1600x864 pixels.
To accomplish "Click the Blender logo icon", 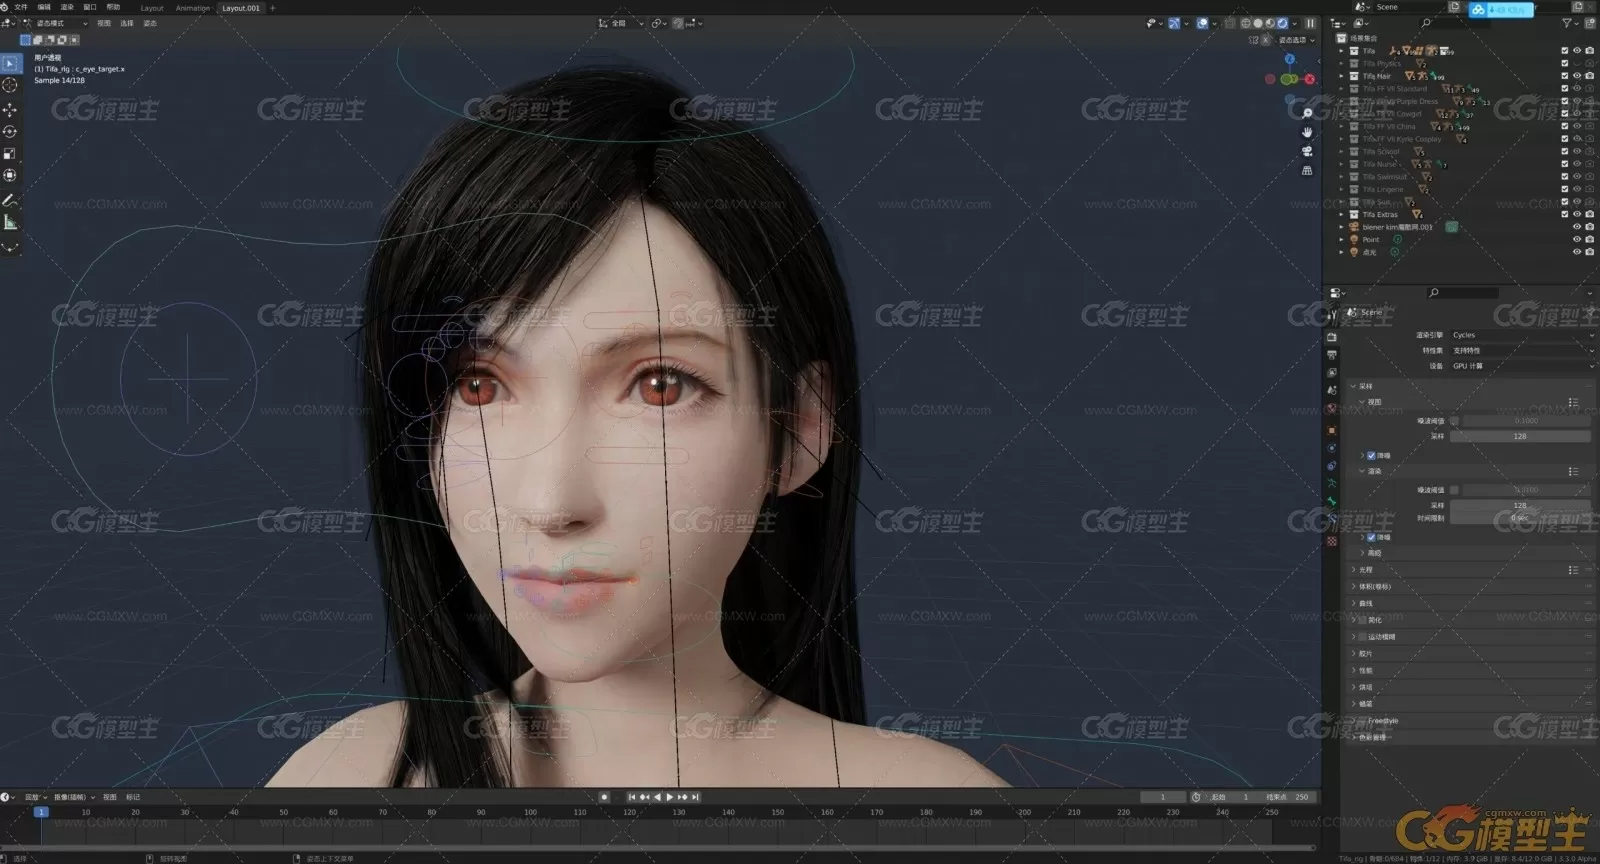I will point(6,7).
